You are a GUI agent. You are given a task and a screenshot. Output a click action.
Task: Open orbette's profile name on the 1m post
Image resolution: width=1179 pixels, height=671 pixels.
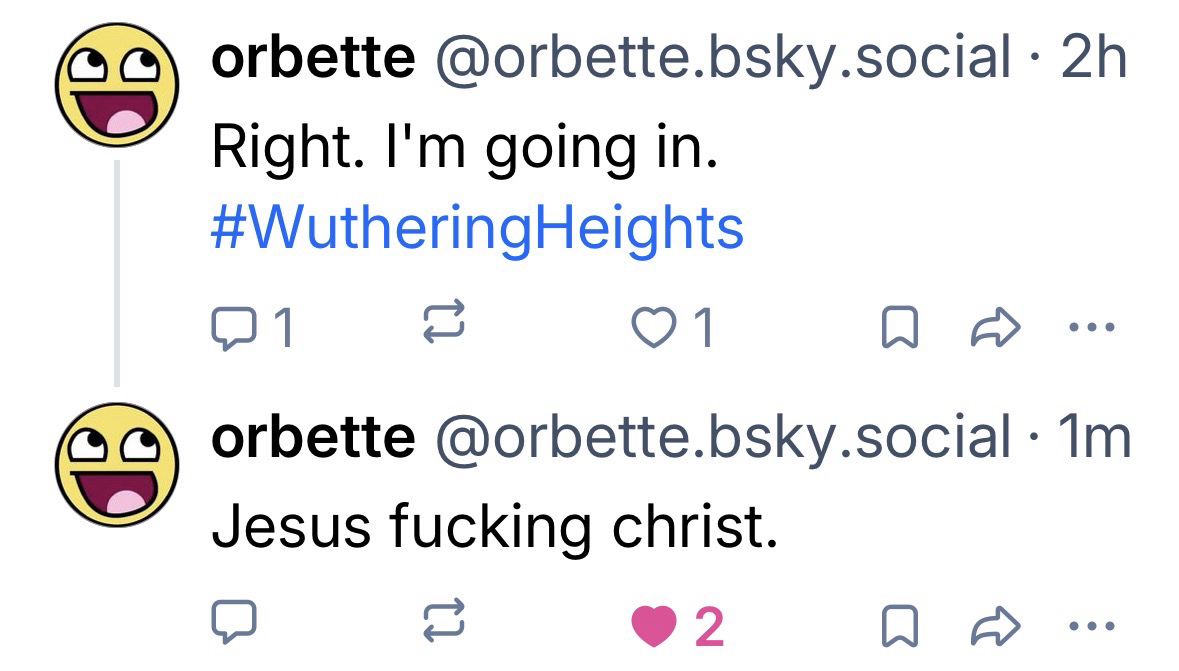(x=312, y=437)
